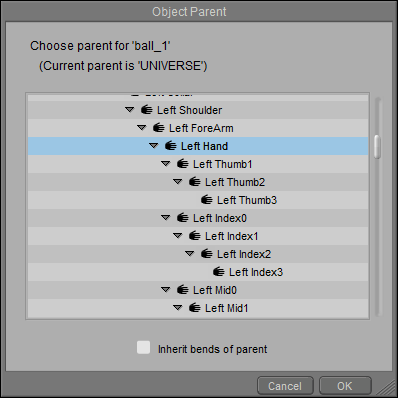
Task: Select the icon beside Left Index3
Action: pyautogui.click(x=219, y=272)
